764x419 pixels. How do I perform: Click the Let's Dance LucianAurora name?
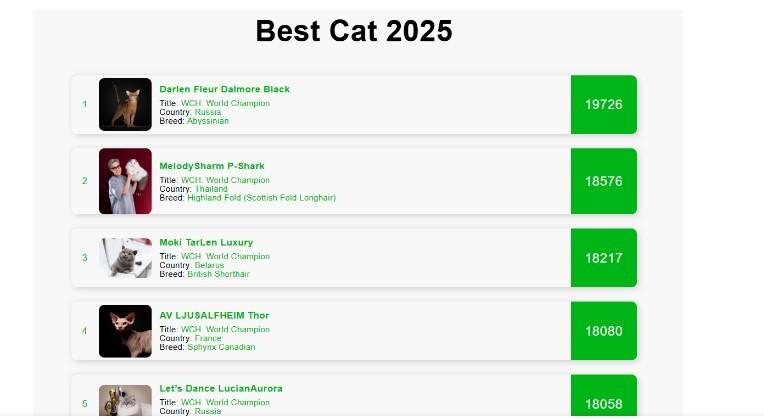point(221,389)
